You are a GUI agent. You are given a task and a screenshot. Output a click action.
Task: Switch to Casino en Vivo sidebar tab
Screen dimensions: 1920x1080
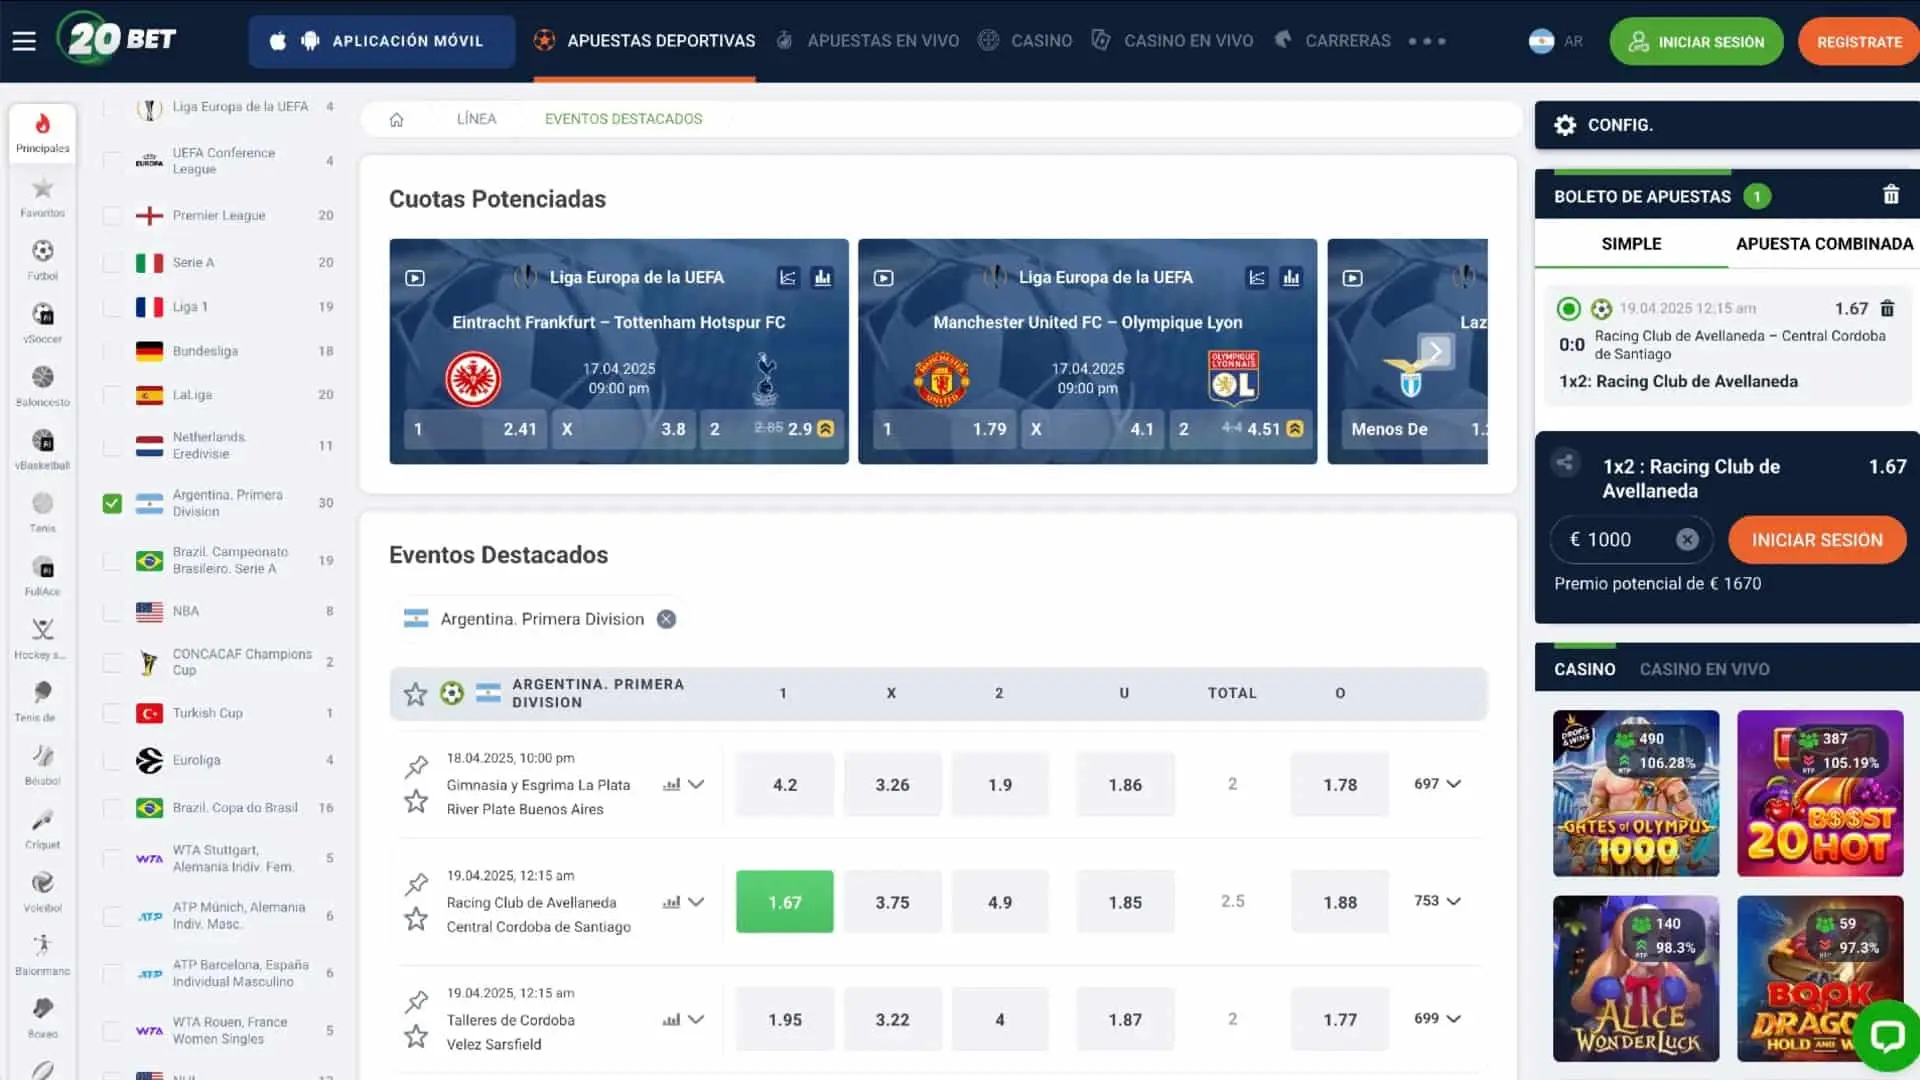(x=1704, y=670)
